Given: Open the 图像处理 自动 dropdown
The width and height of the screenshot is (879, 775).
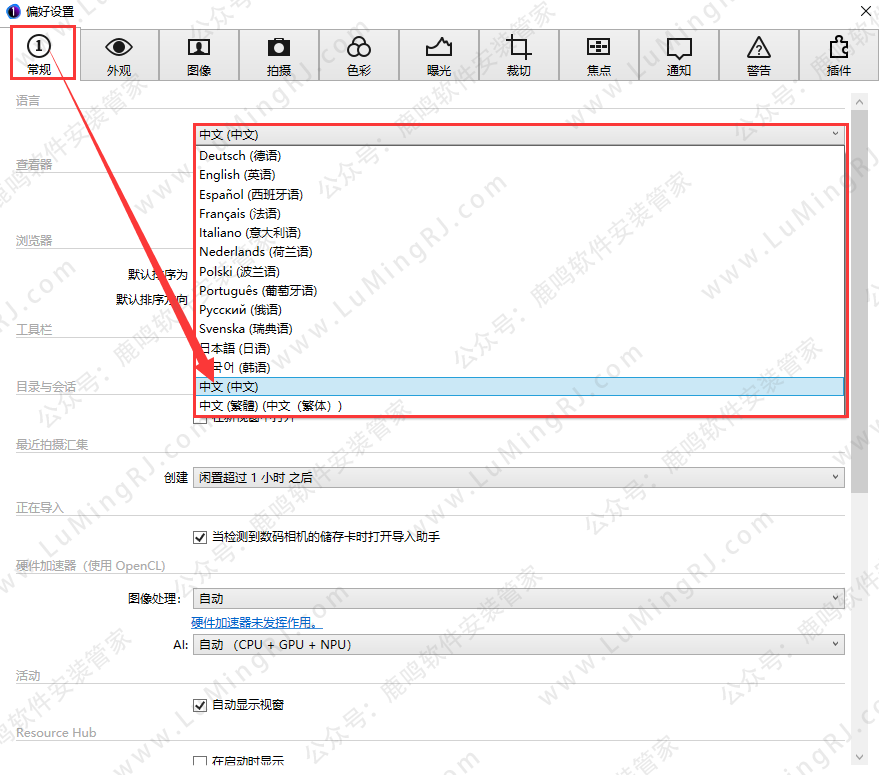Looking at the screenshot, I should [x=518, y=599].
